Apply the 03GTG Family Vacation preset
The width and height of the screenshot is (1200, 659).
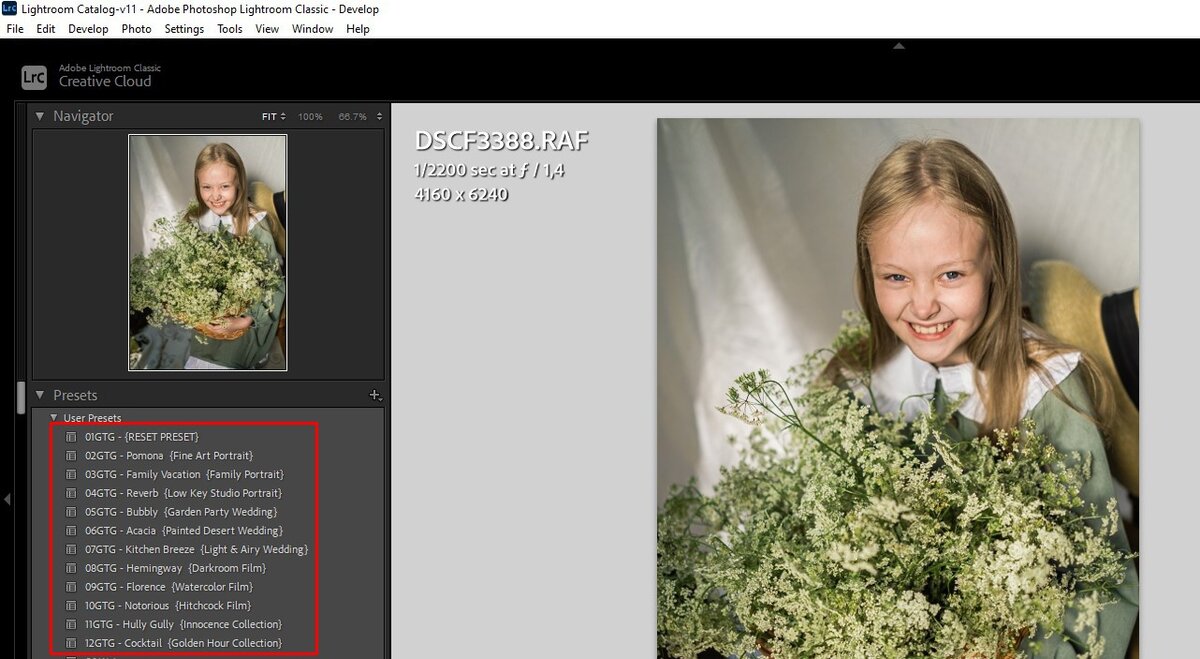click(x=185, y=474)
